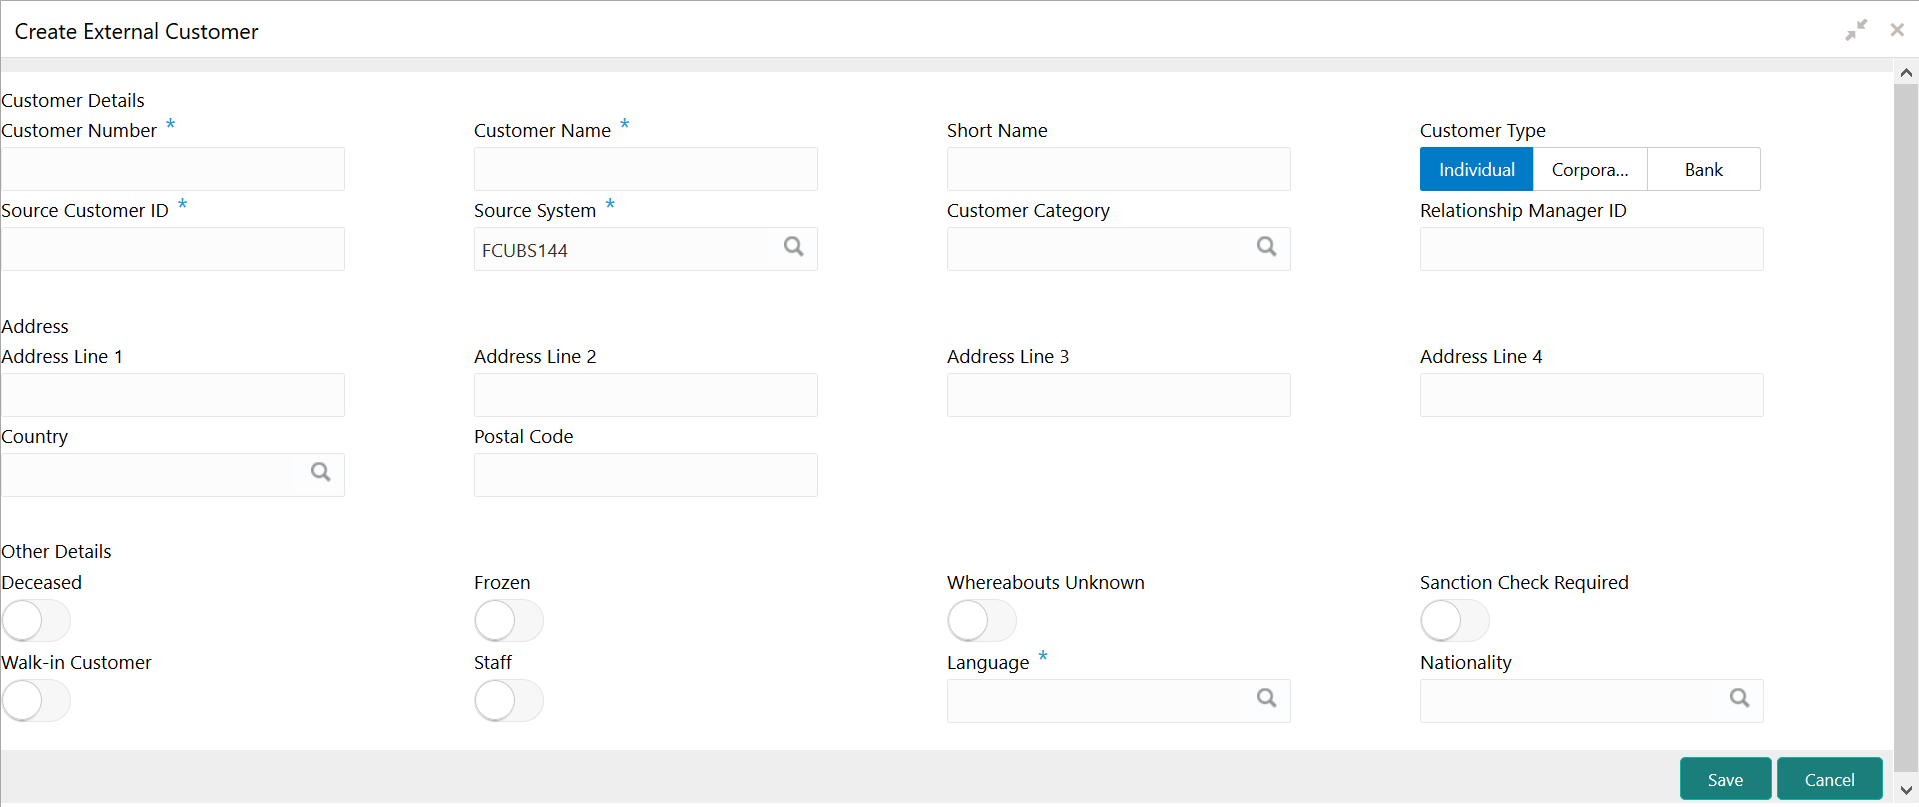Click the Address Line 2 field

pyautogui.click(x=646, y=395)
